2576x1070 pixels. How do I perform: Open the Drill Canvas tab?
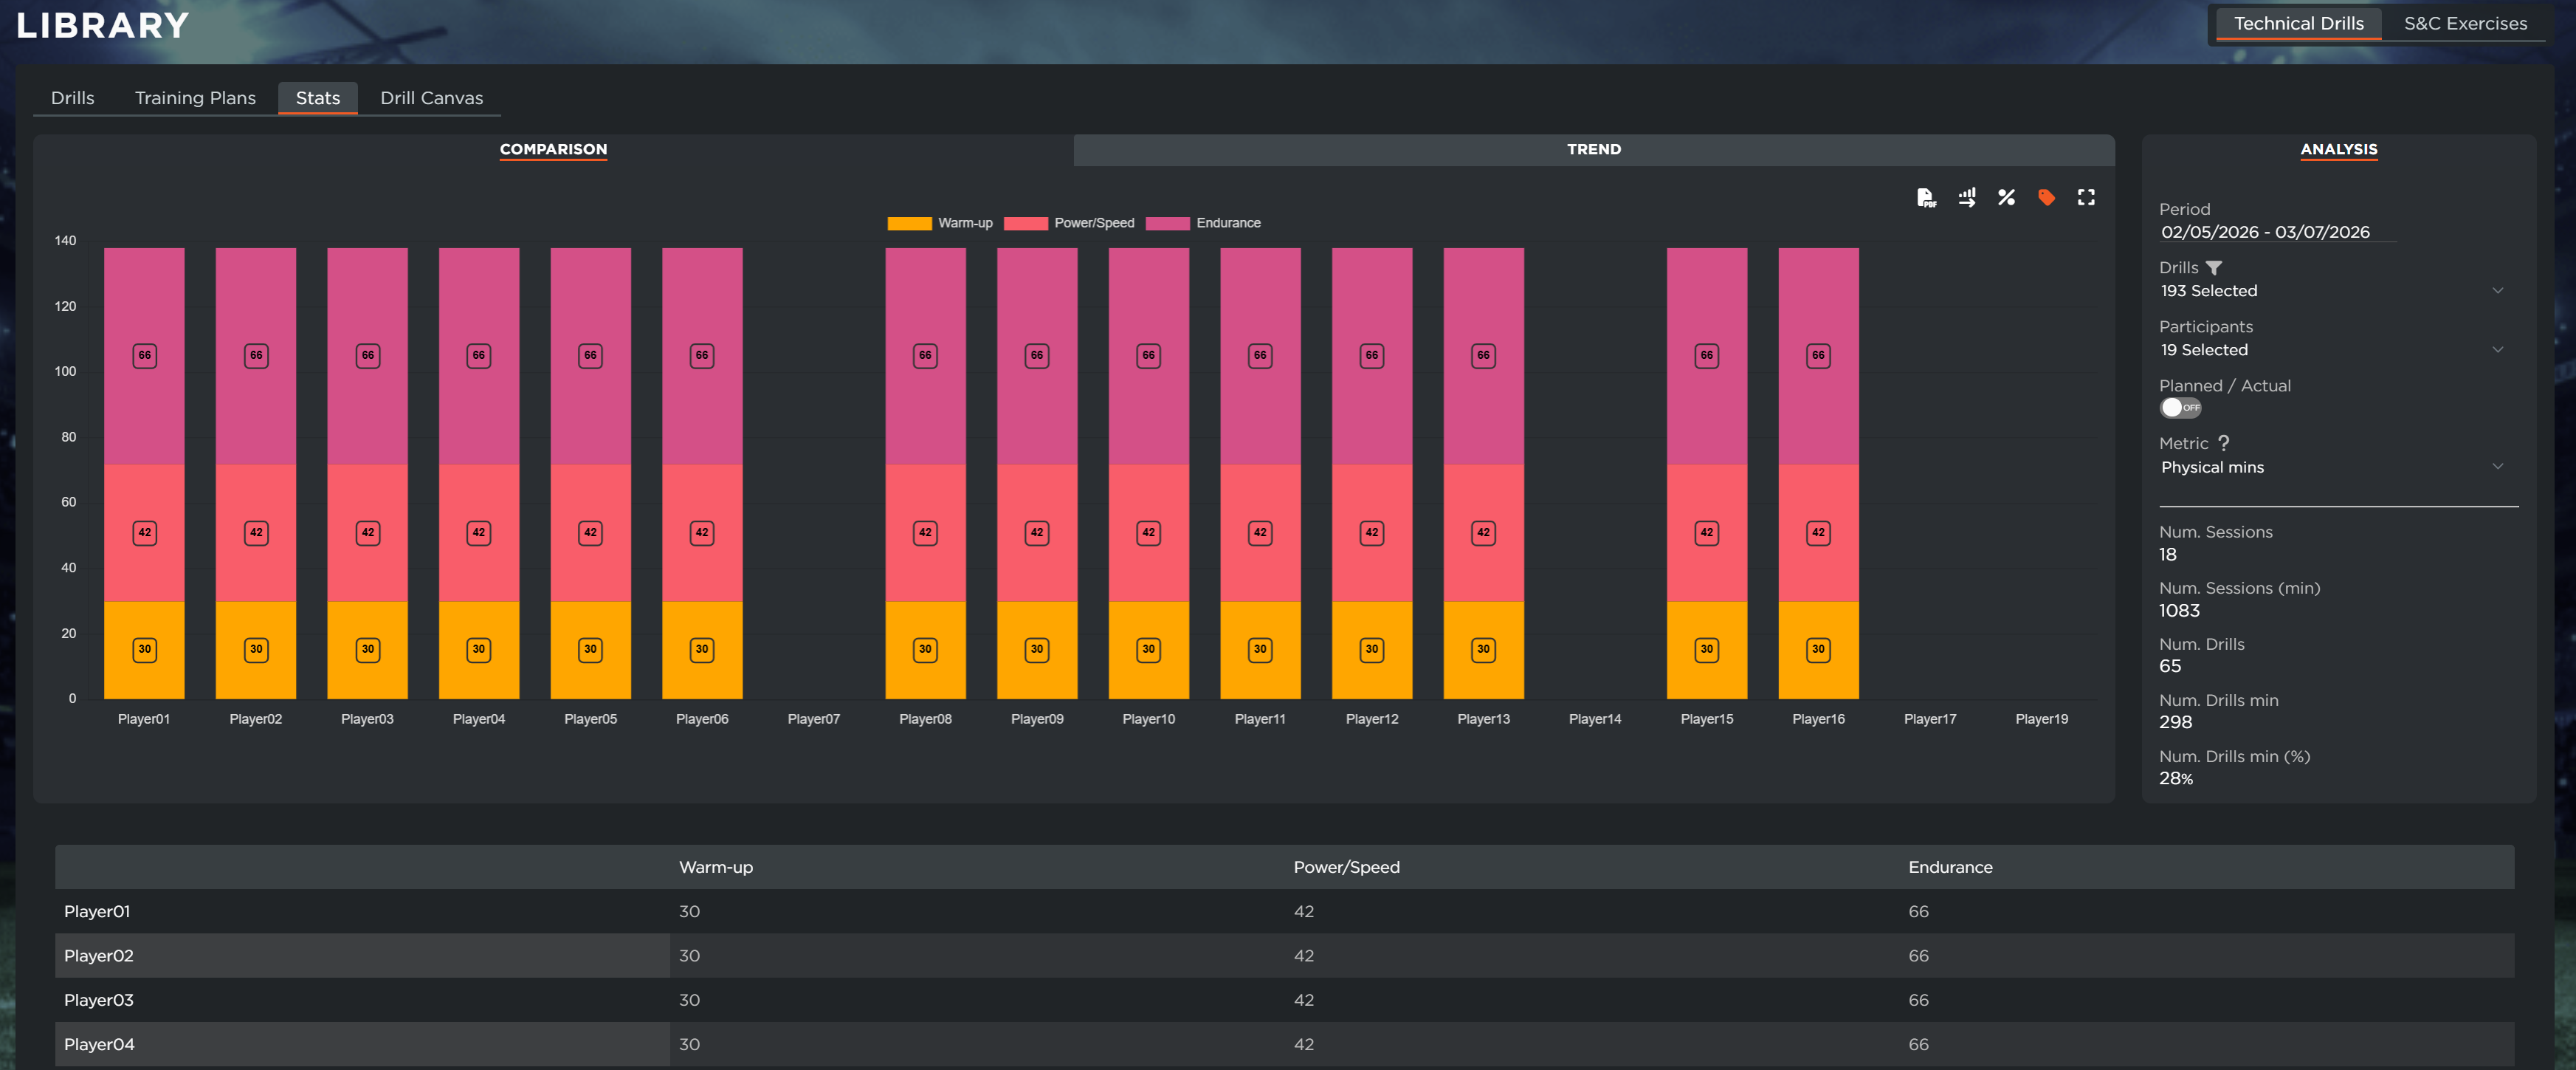point(431,98)
